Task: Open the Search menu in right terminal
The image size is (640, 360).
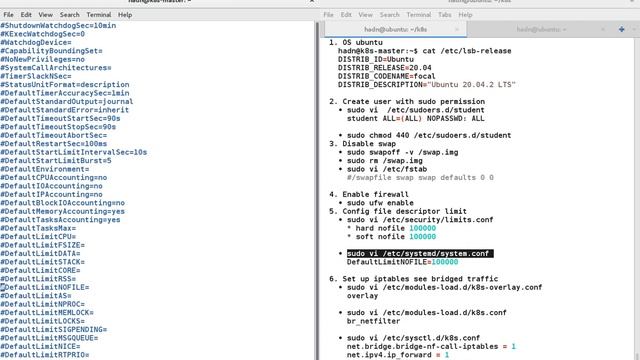Action: point(389,15)
